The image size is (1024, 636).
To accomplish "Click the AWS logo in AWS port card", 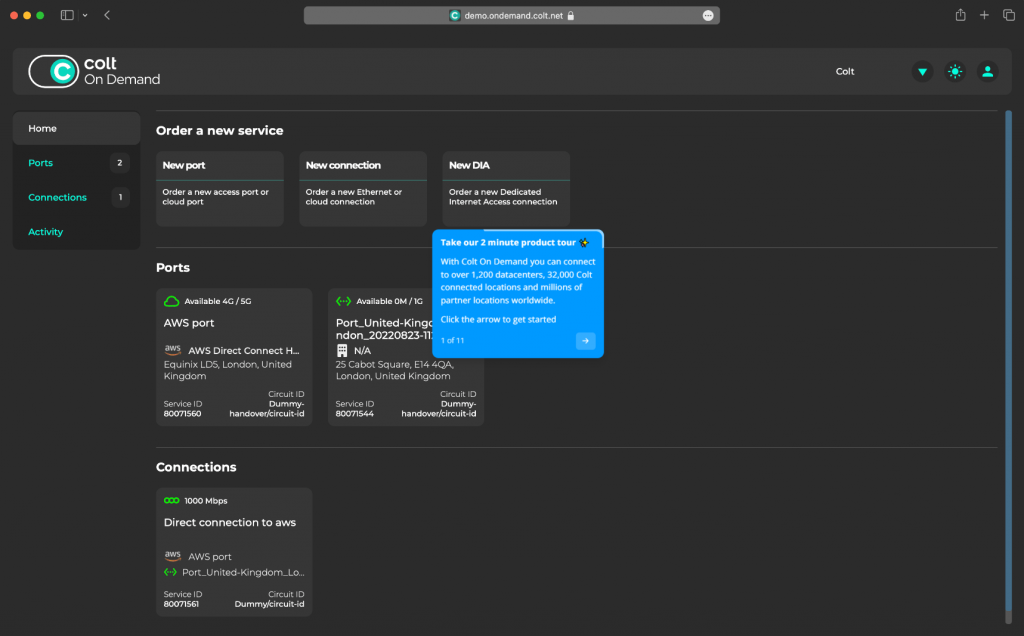I will 173,351.
